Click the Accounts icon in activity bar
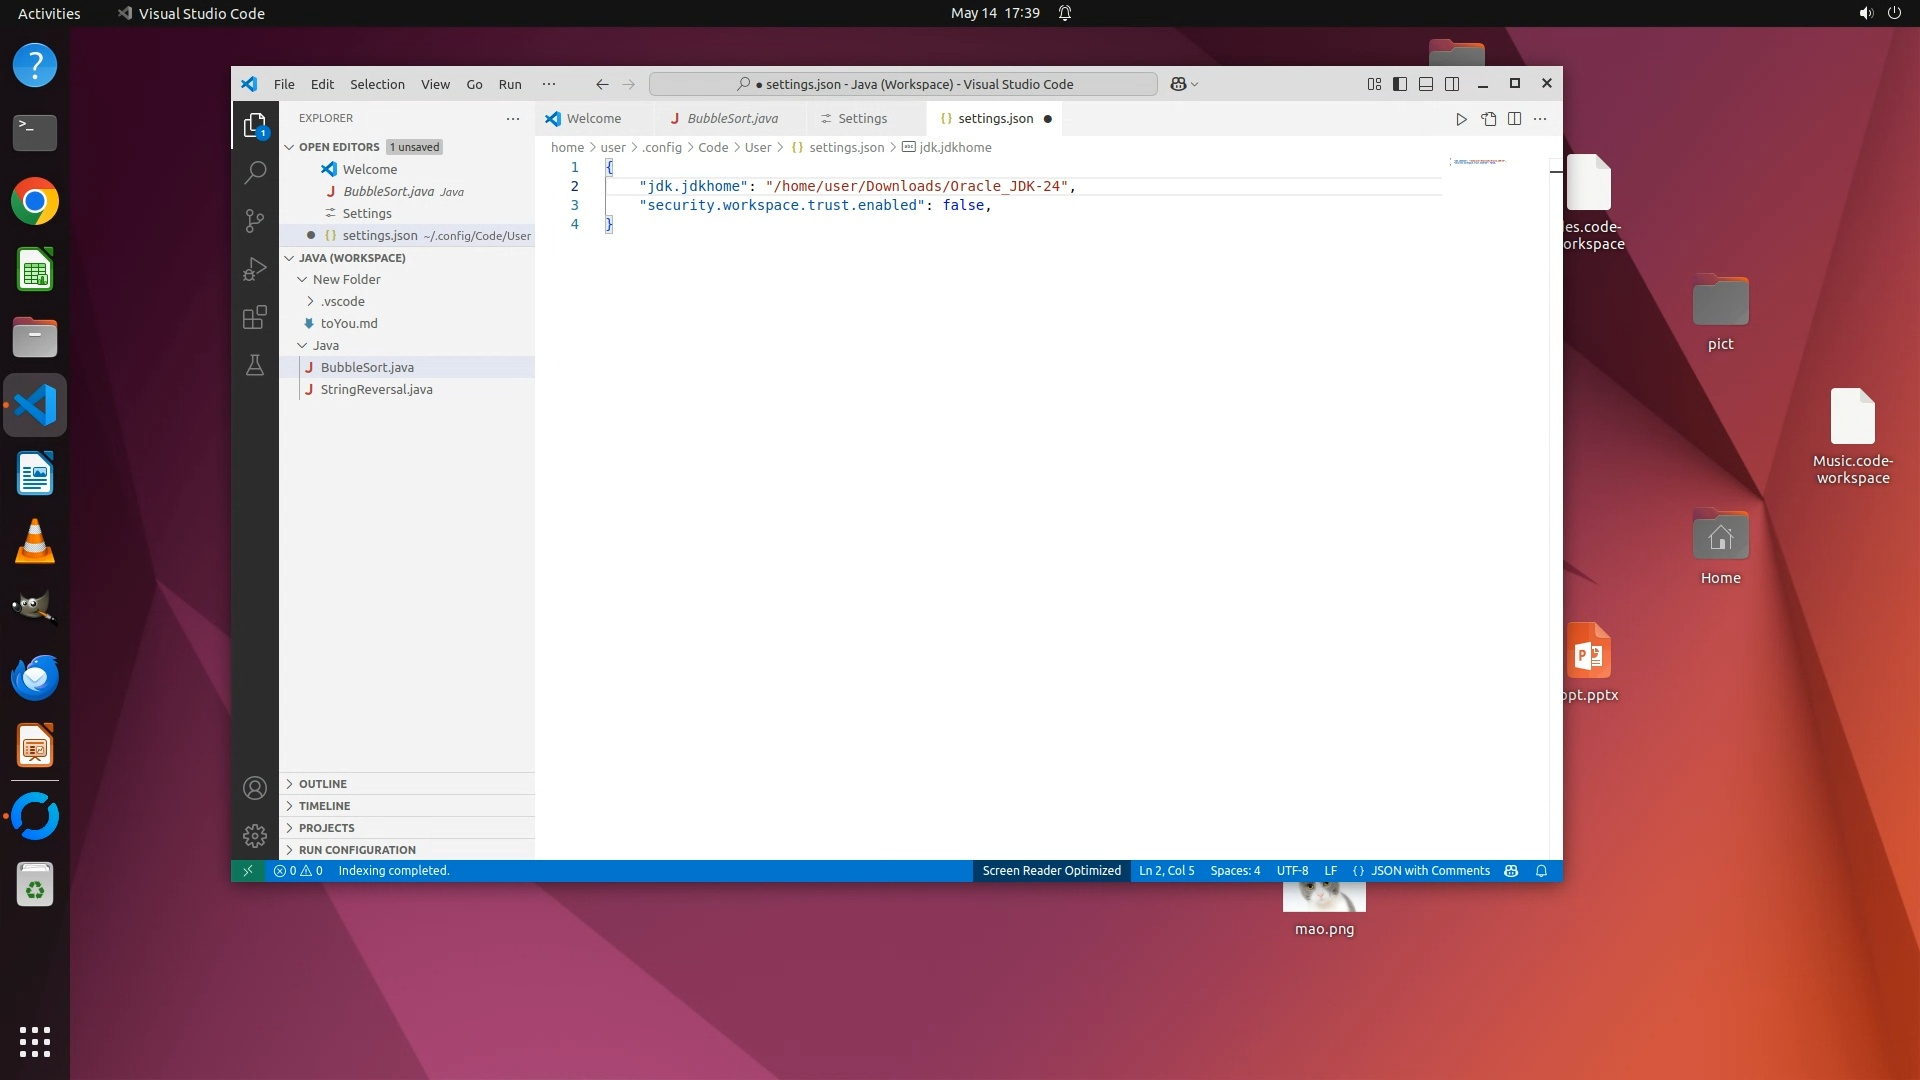 pyautogui.click(x=255, y=788)
